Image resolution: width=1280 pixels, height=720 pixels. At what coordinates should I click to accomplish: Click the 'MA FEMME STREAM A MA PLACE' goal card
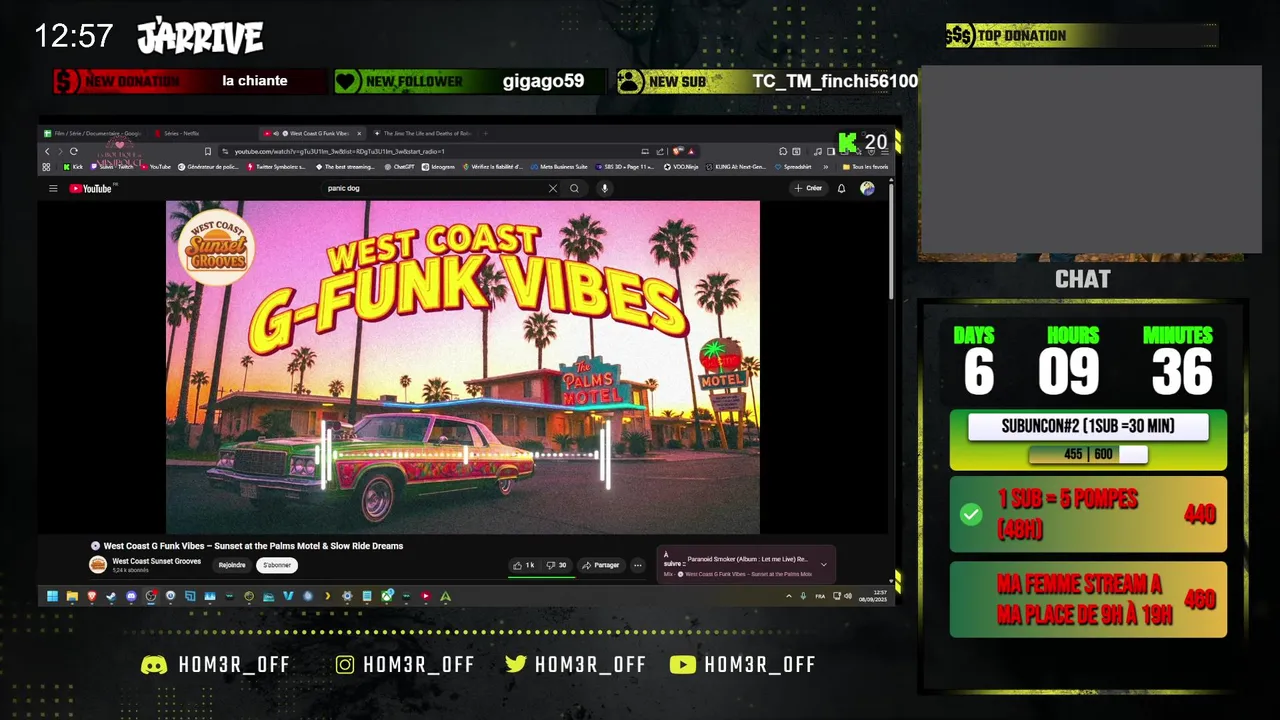[x=1088, y=599]
